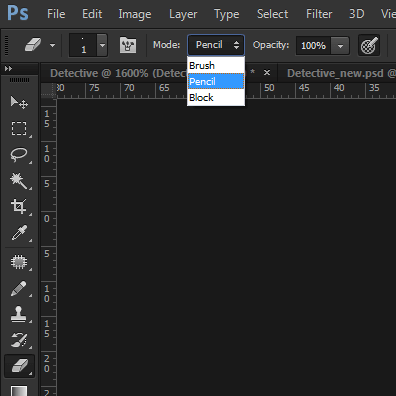Open the Type menu
Screen dimensions: 396x396
click(226, 14)
